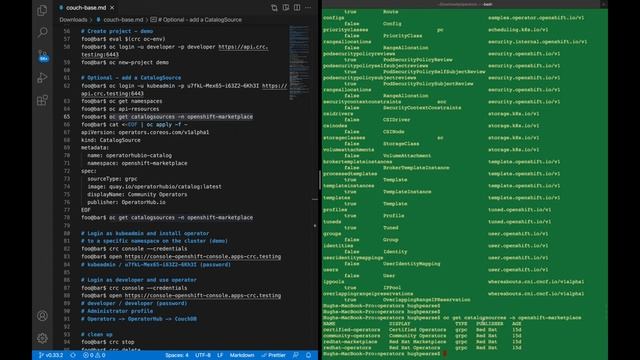Screen dimensions: 640x360
Task: Change language mode Markdown
Action: click(x=242, y=355)
